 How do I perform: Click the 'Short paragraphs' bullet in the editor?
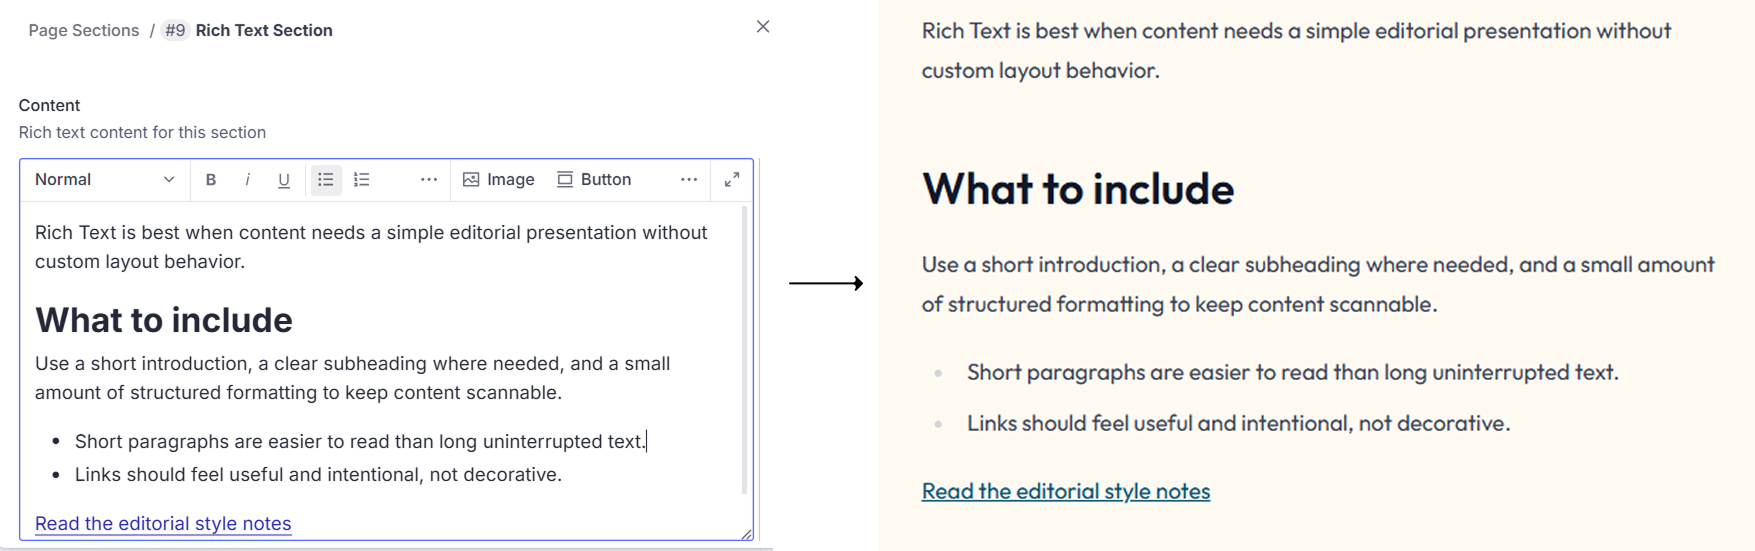361,442
